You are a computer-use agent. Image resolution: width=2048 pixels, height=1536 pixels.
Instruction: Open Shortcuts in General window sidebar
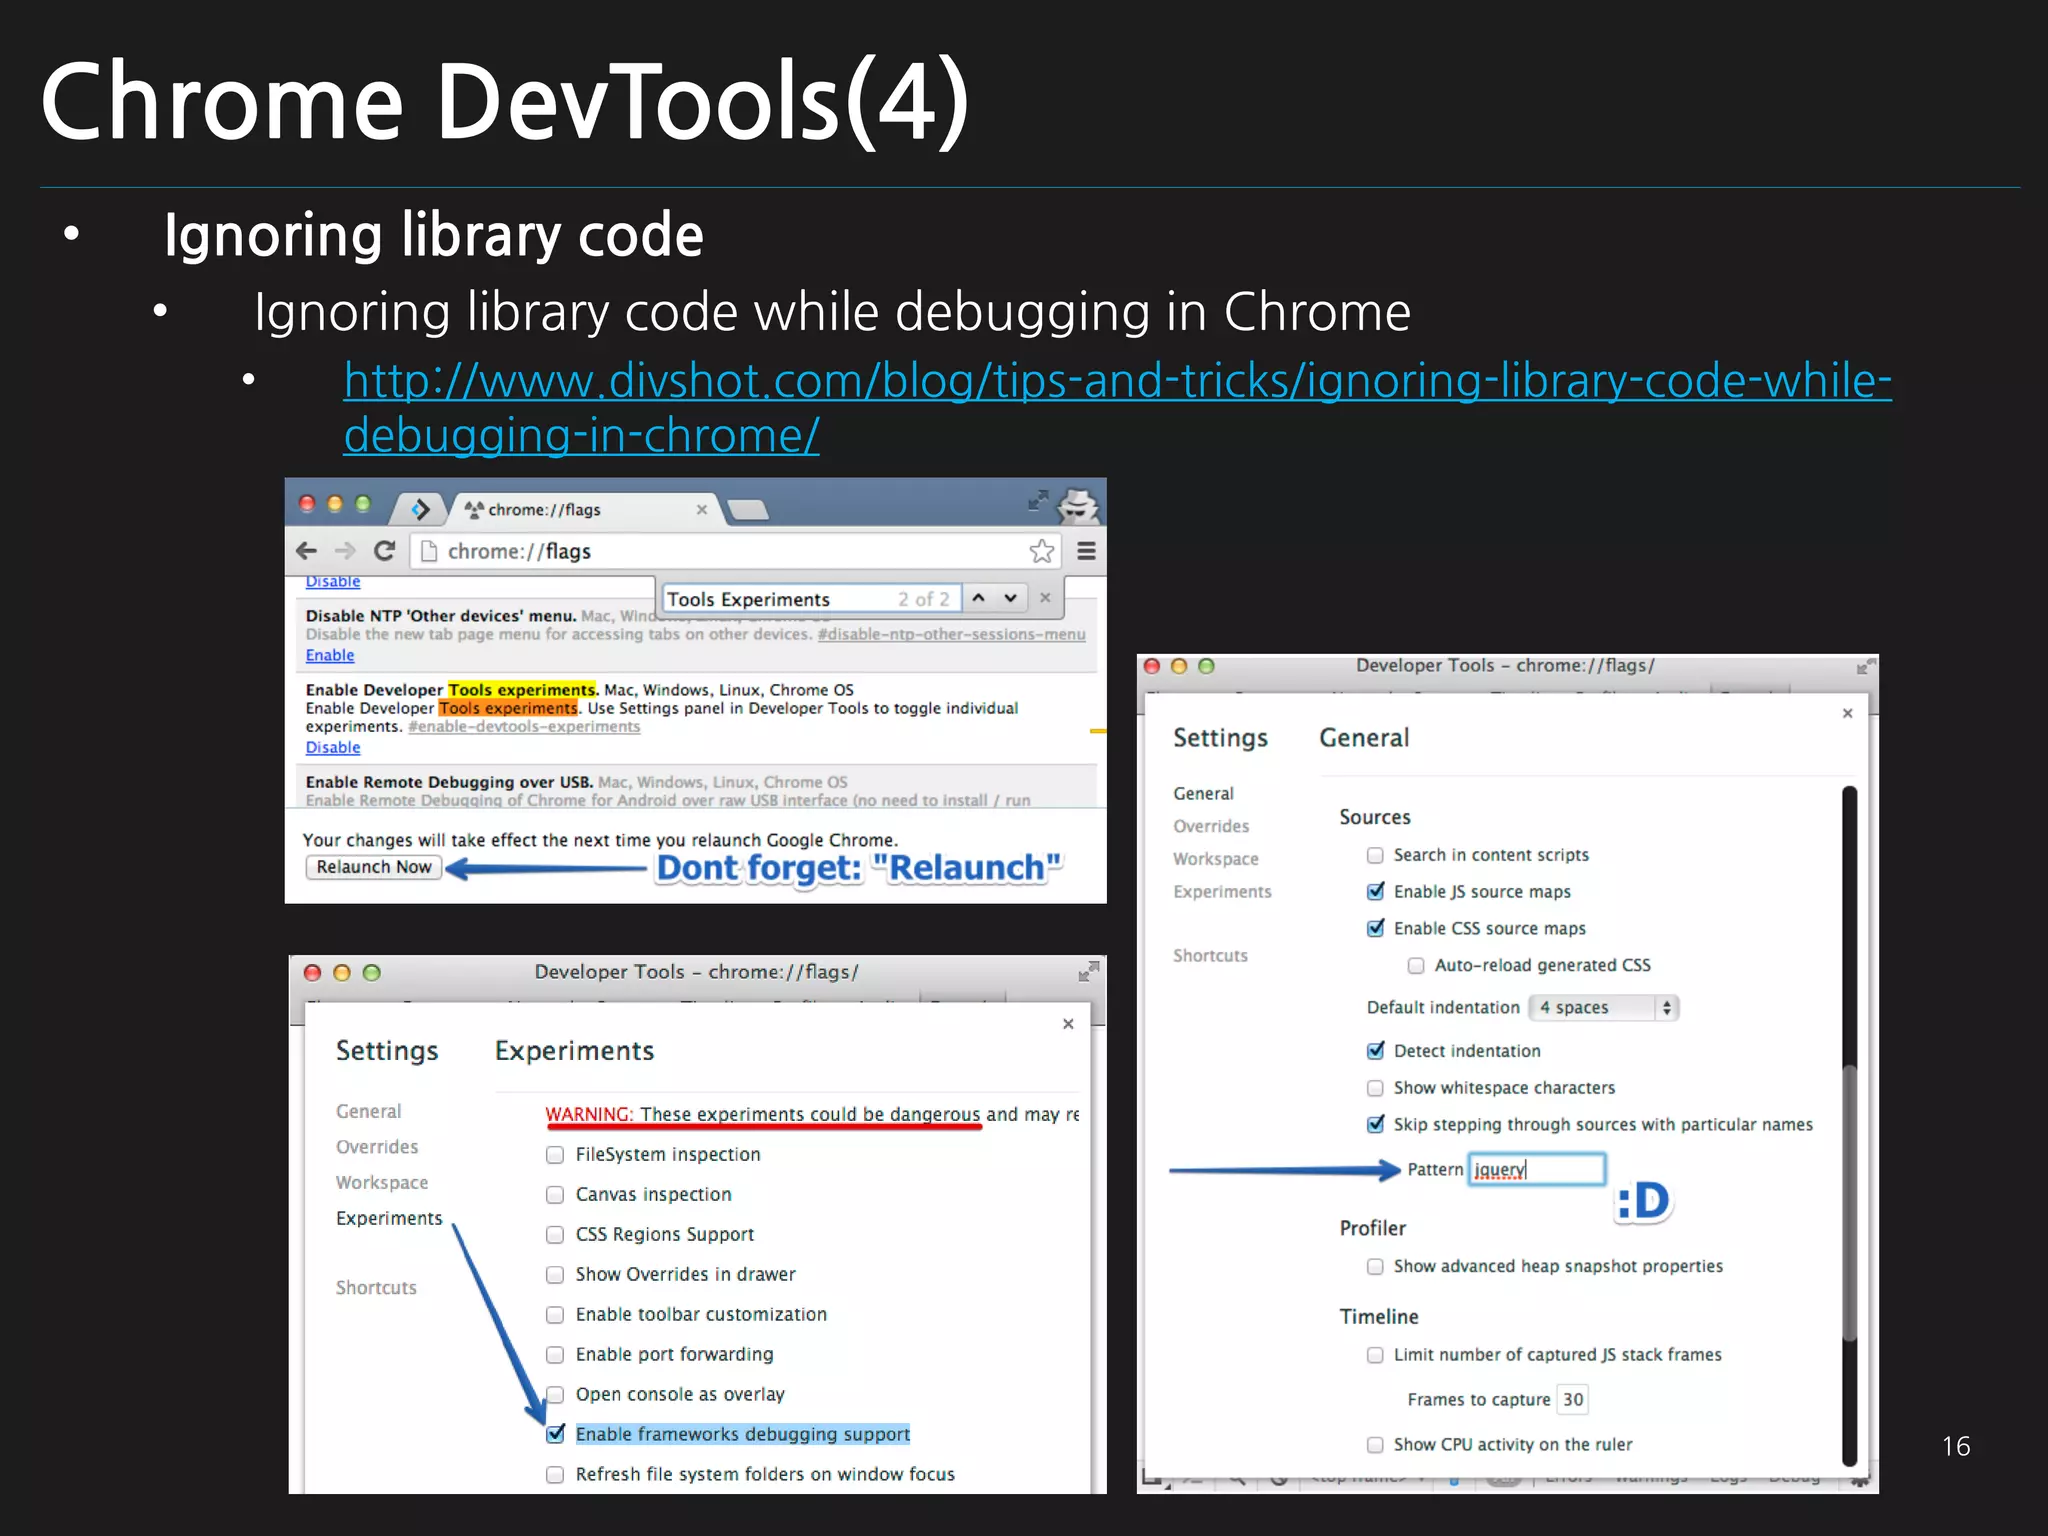pos(1210,956)
